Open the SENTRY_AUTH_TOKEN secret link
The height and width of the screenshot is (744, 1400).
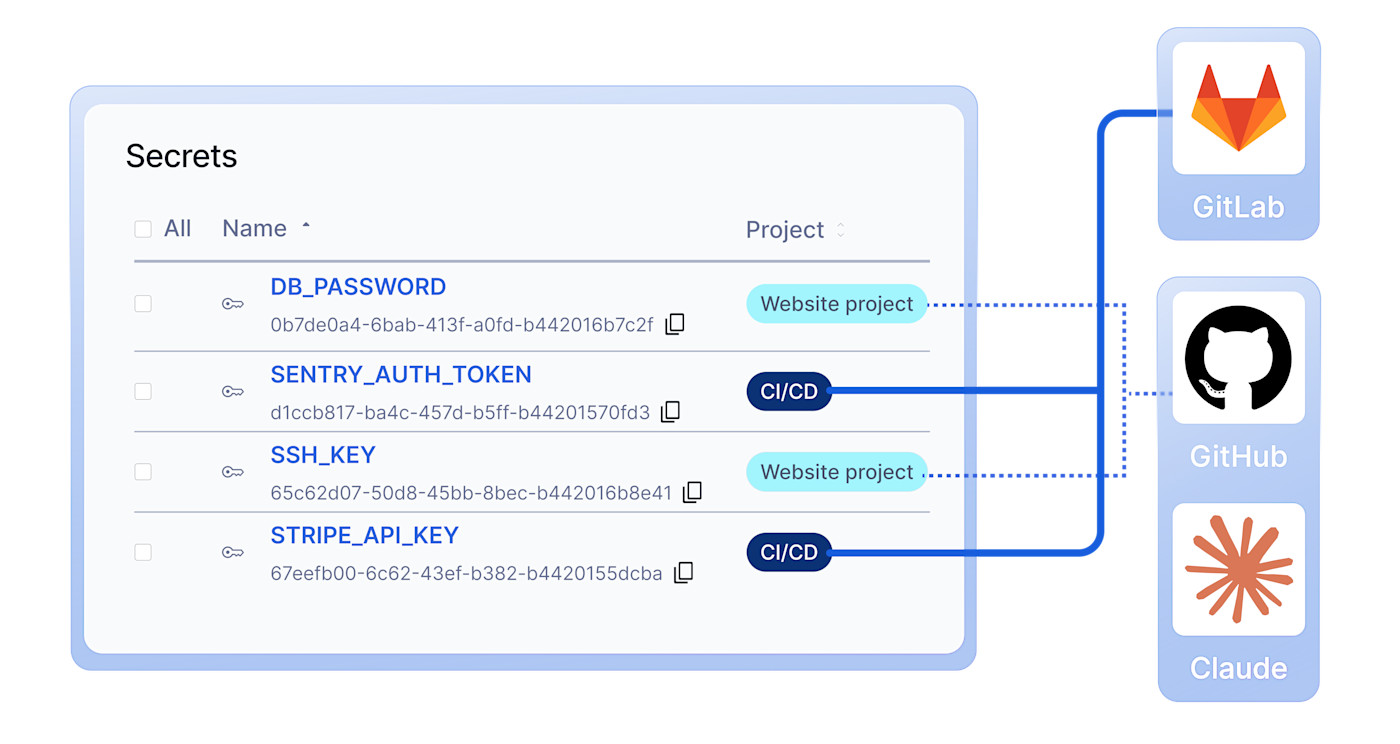[401, 375]
